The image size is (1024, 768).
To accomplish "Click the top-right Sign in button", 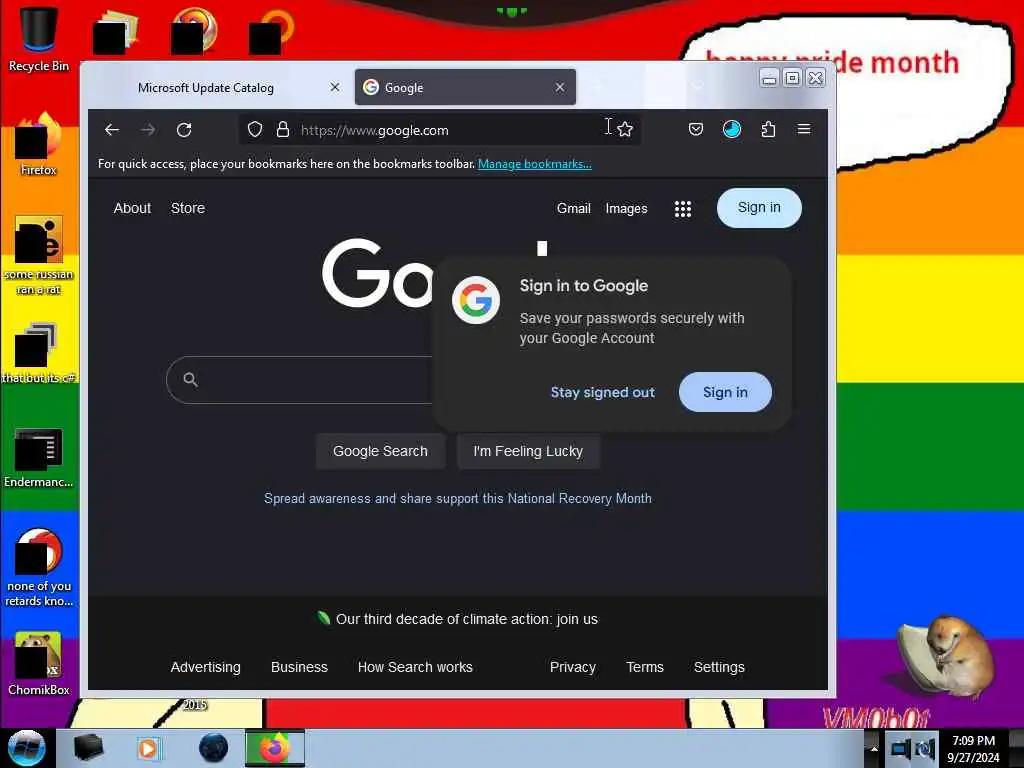I will (x=759, y=208).
